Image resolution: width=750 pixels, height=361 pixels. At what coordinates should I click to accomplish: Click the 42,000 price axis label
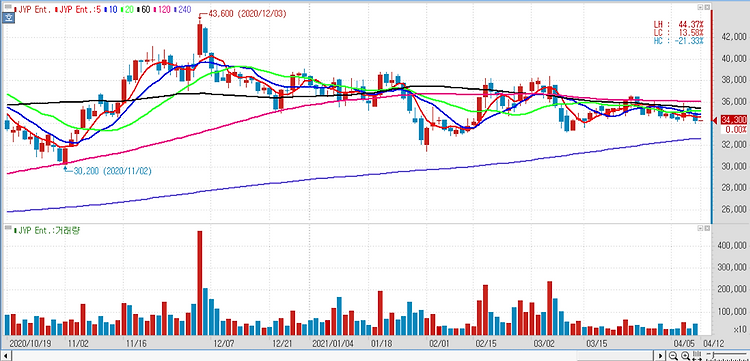pyautogui.click(x=733, y=37)
